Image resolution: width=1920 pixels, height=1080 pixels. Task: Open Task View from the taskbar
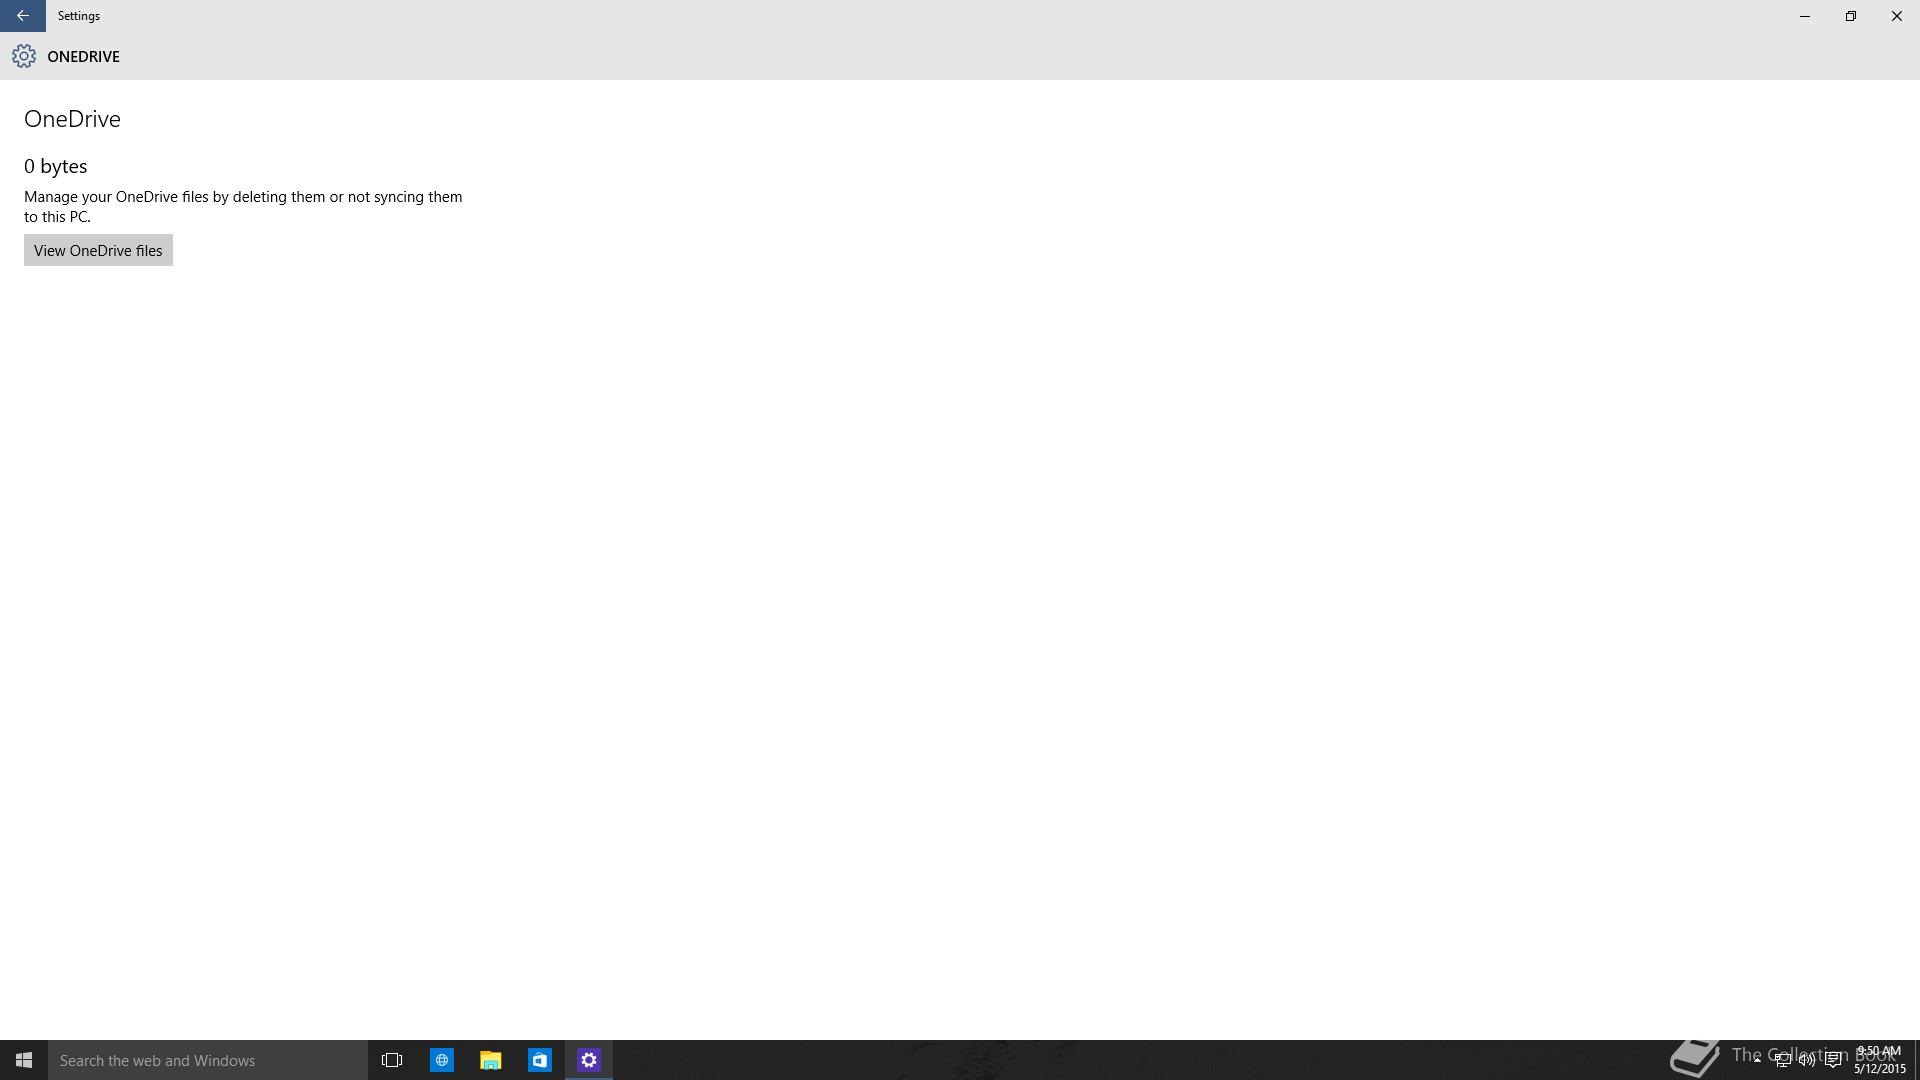click(392, 1060)
